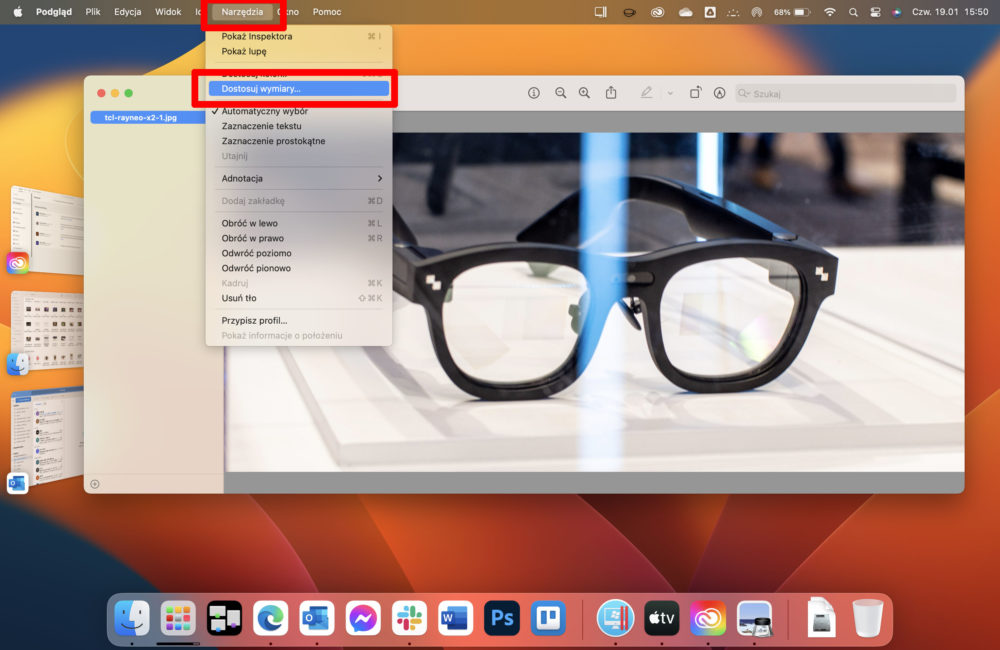Open Parallels Desktop from the Dock
Image resolution: width=1000 pixels, height=650 pixels.
(x=615, y=617)
